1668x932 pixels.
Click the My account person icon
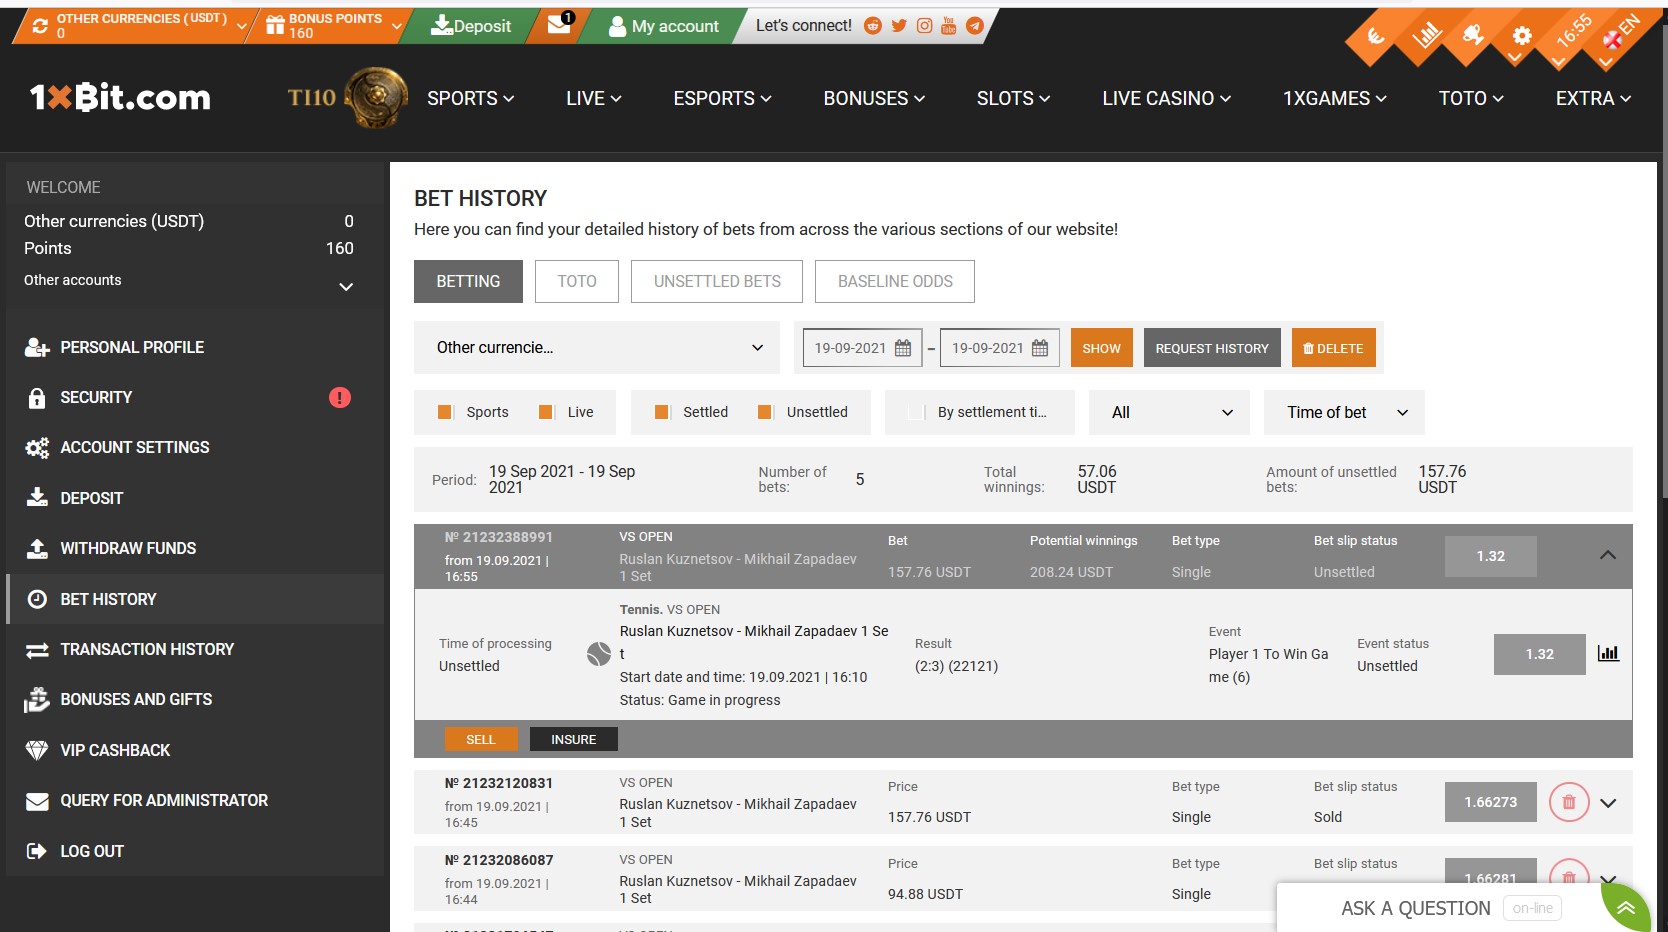[x=617, y=26]
